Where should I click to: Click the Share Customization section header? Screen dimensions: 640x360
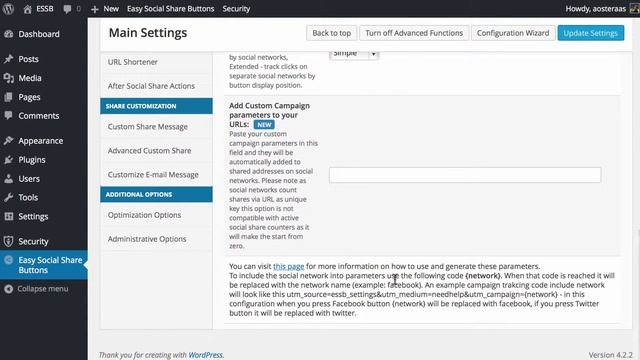156,106
